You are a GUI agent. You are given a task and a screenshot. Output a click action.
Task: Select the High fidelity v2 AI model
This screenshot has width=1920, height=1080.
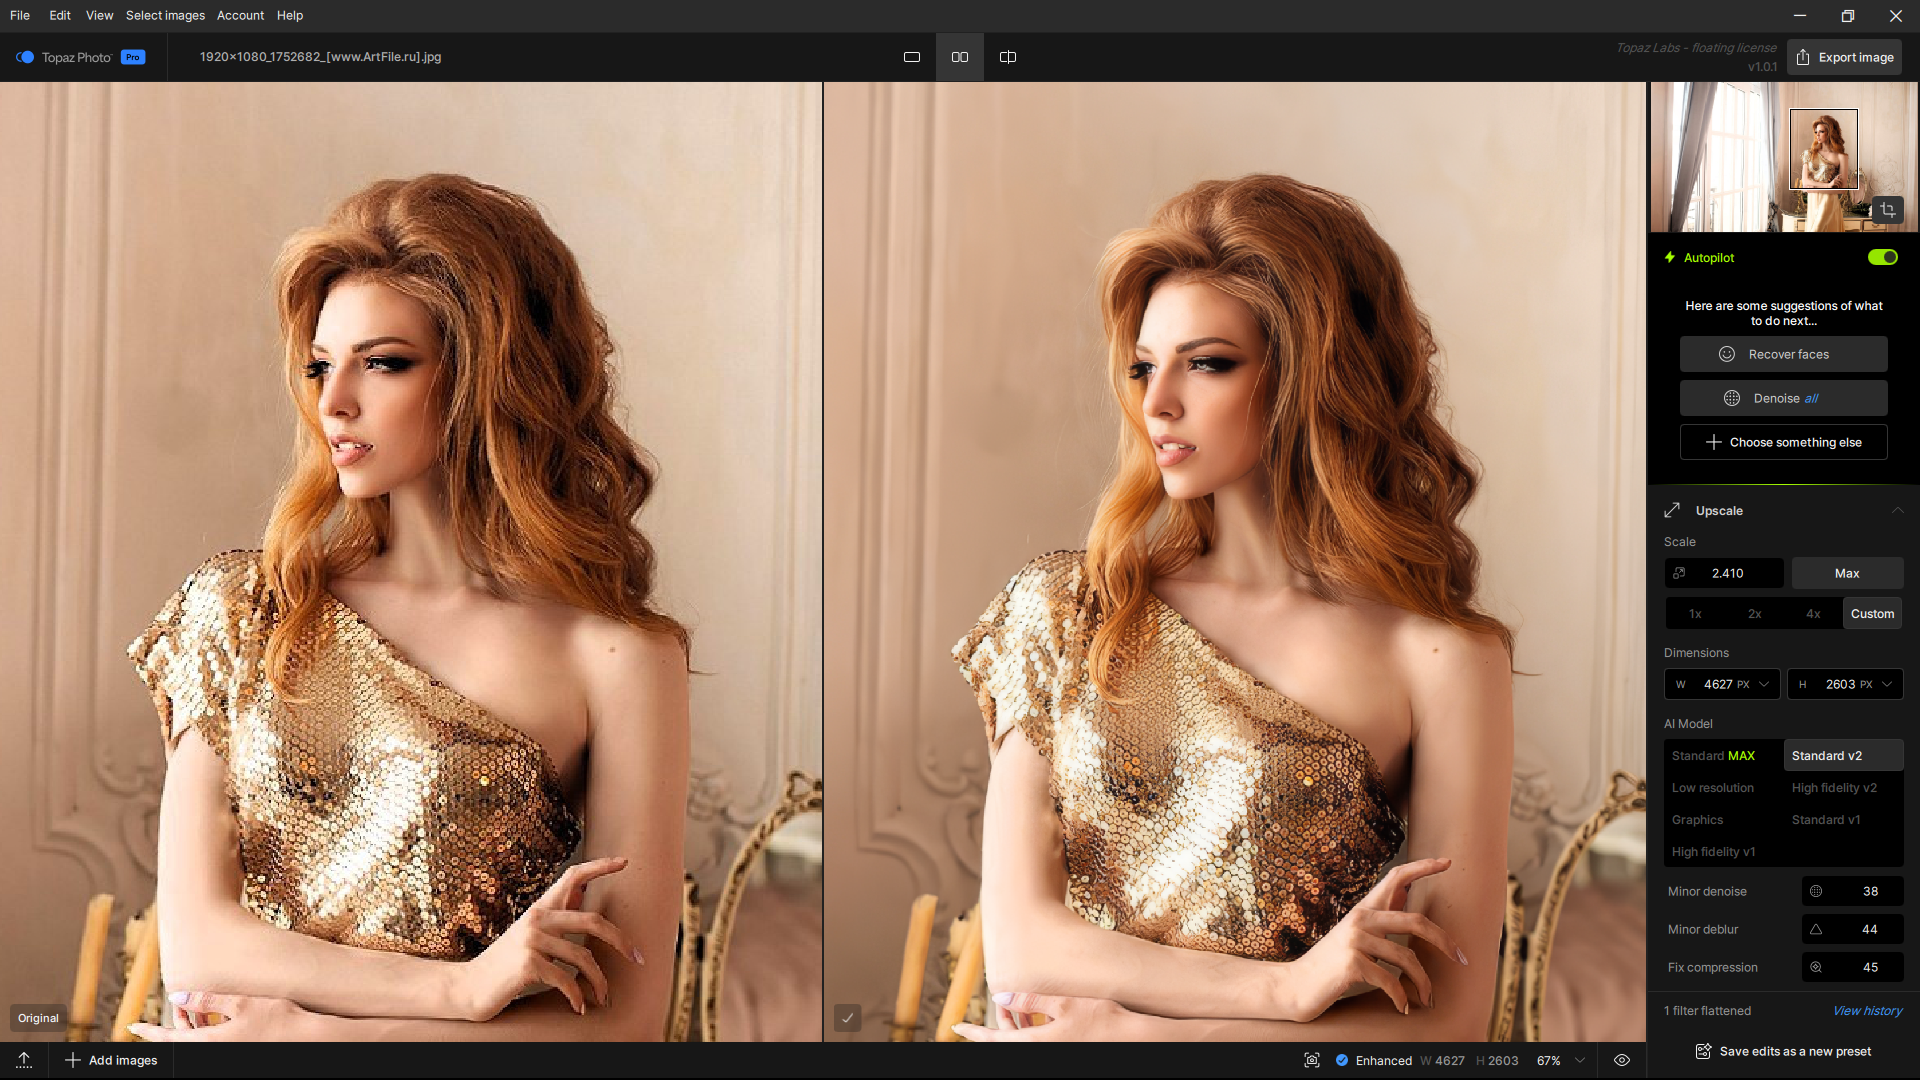pyautogui.click(x=1834, y=788)
